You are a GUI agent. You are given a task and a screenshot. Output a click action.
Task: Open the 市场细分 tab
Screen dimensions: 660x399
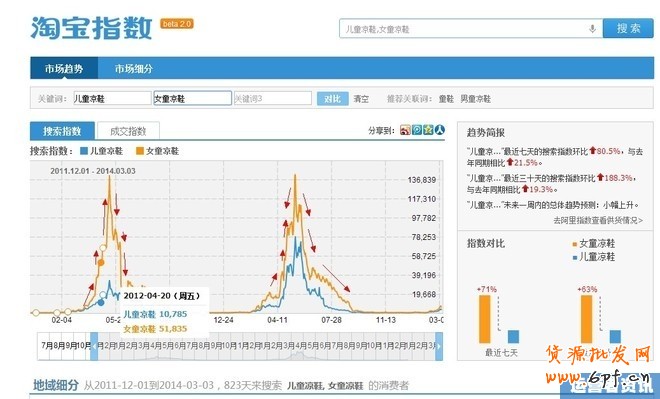point(134,69)
